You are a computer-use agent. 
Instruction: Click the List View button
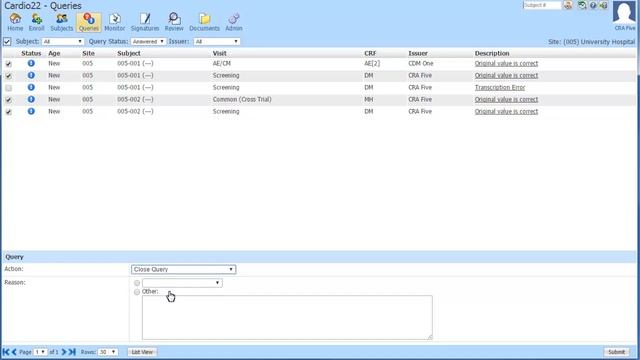pos(142,352)
